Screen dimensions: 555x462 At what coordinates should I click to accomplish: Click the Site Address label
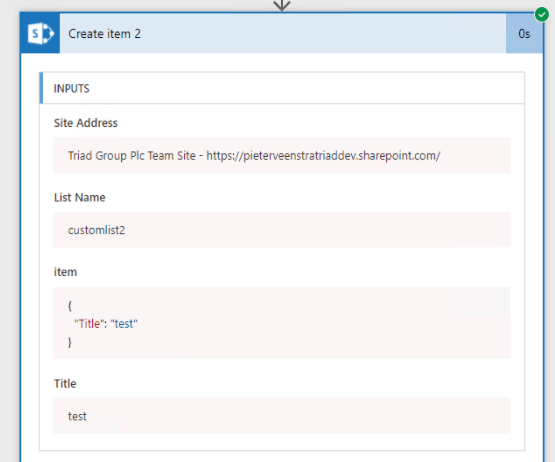point(86,123)
